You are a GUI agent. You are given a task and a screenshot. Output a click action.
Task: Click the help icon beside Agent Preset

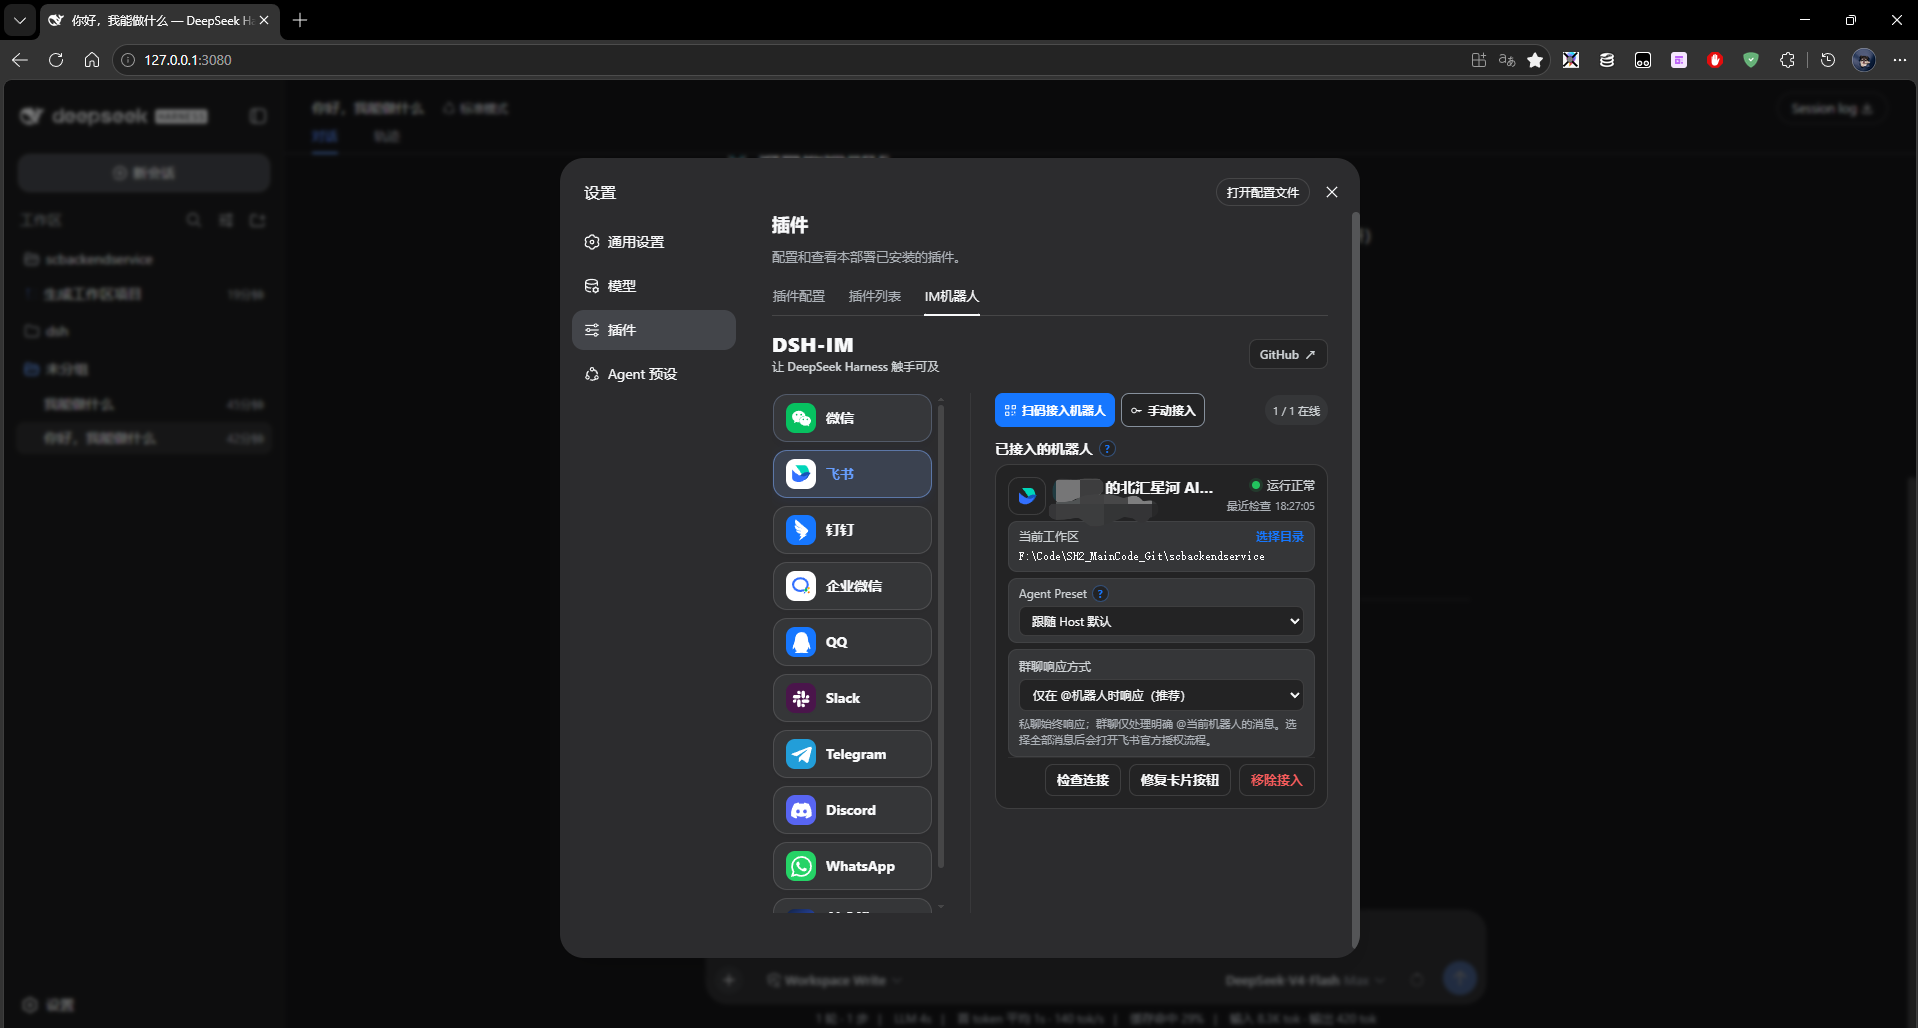tap(1100, 594)
